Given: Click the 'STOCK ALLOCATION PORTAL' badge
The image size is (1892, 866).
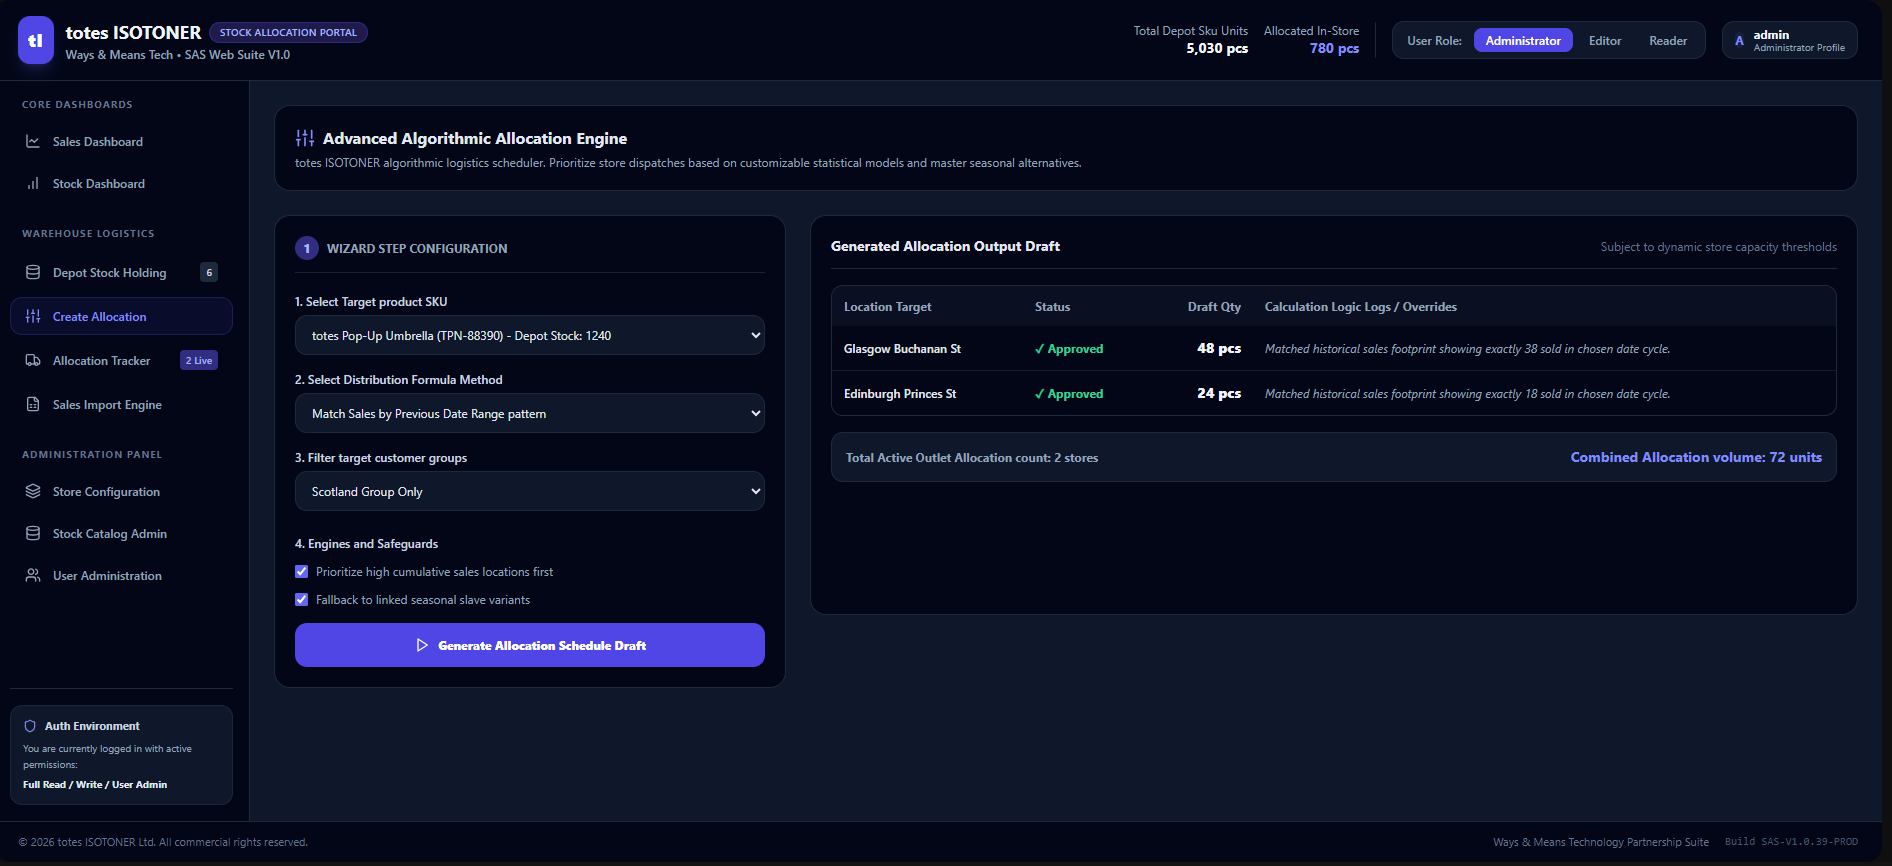Looking at the screenshot, I should pyautogui.click(x=288, y=33).
